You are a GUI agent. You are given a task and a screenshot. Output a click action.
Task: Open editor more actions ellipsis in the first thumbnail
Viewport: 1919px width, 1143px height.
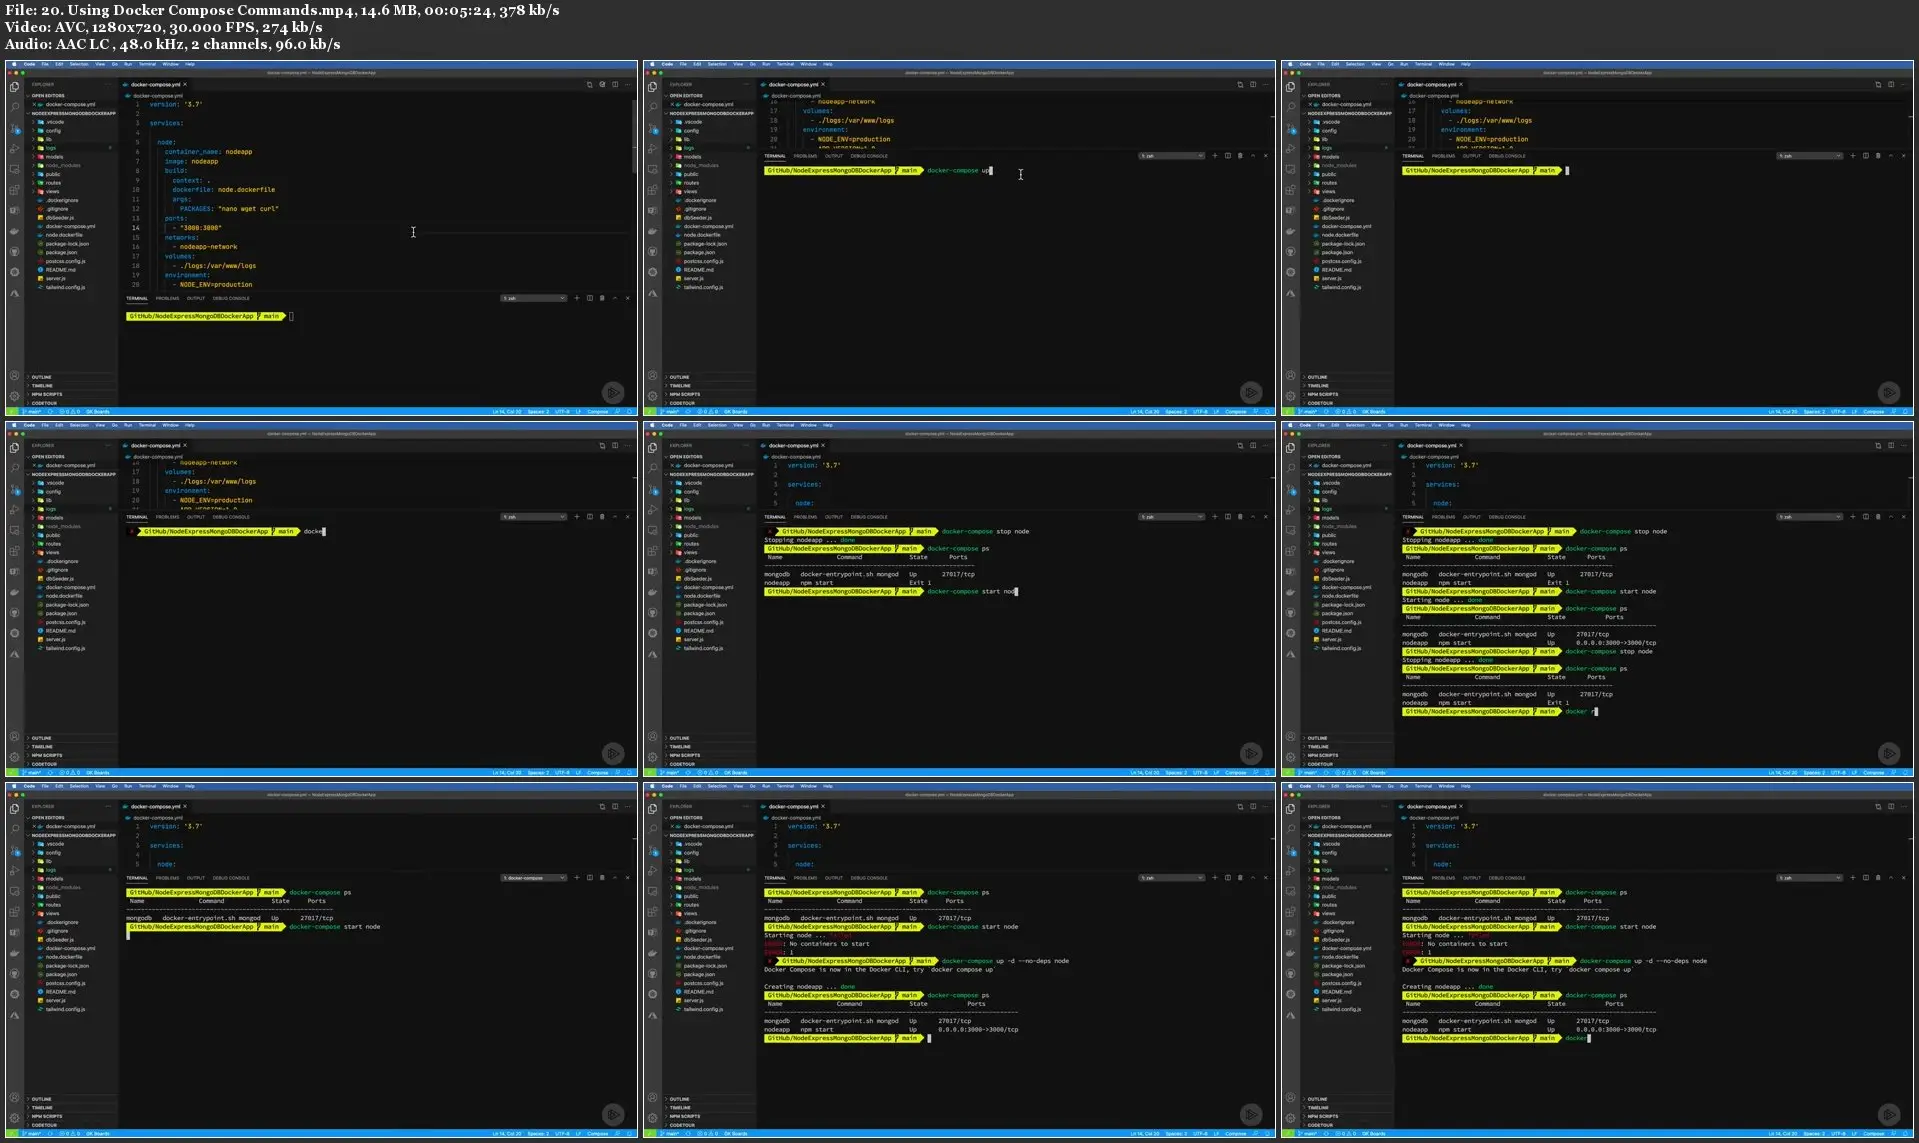pos(628,85)
